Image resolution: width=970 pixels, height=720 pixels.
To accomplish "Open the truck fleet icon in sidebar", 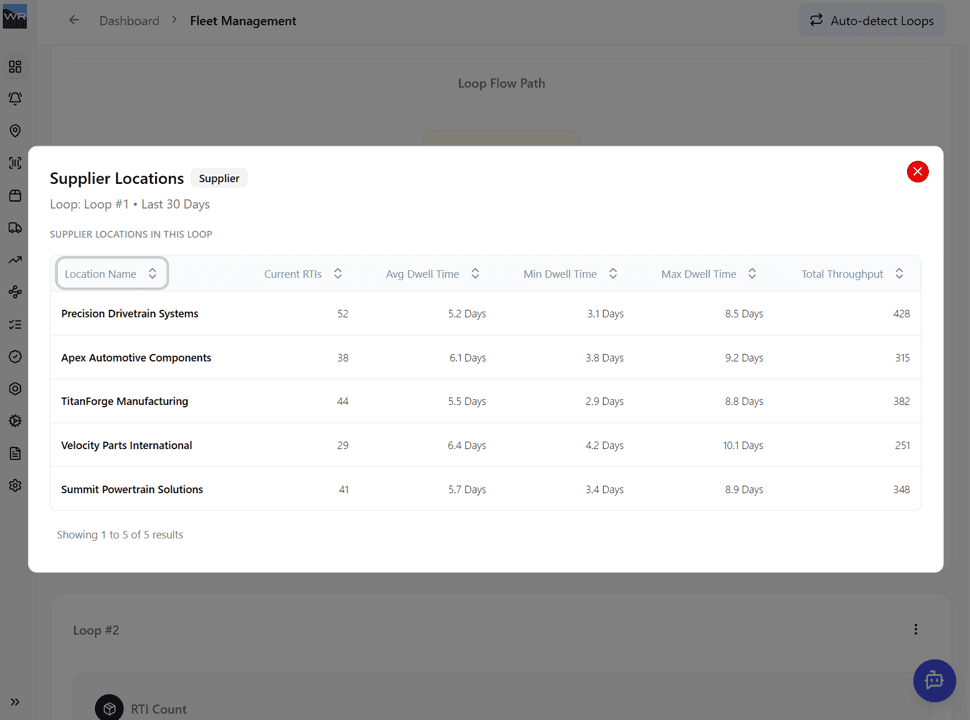I will click(15, 228).
